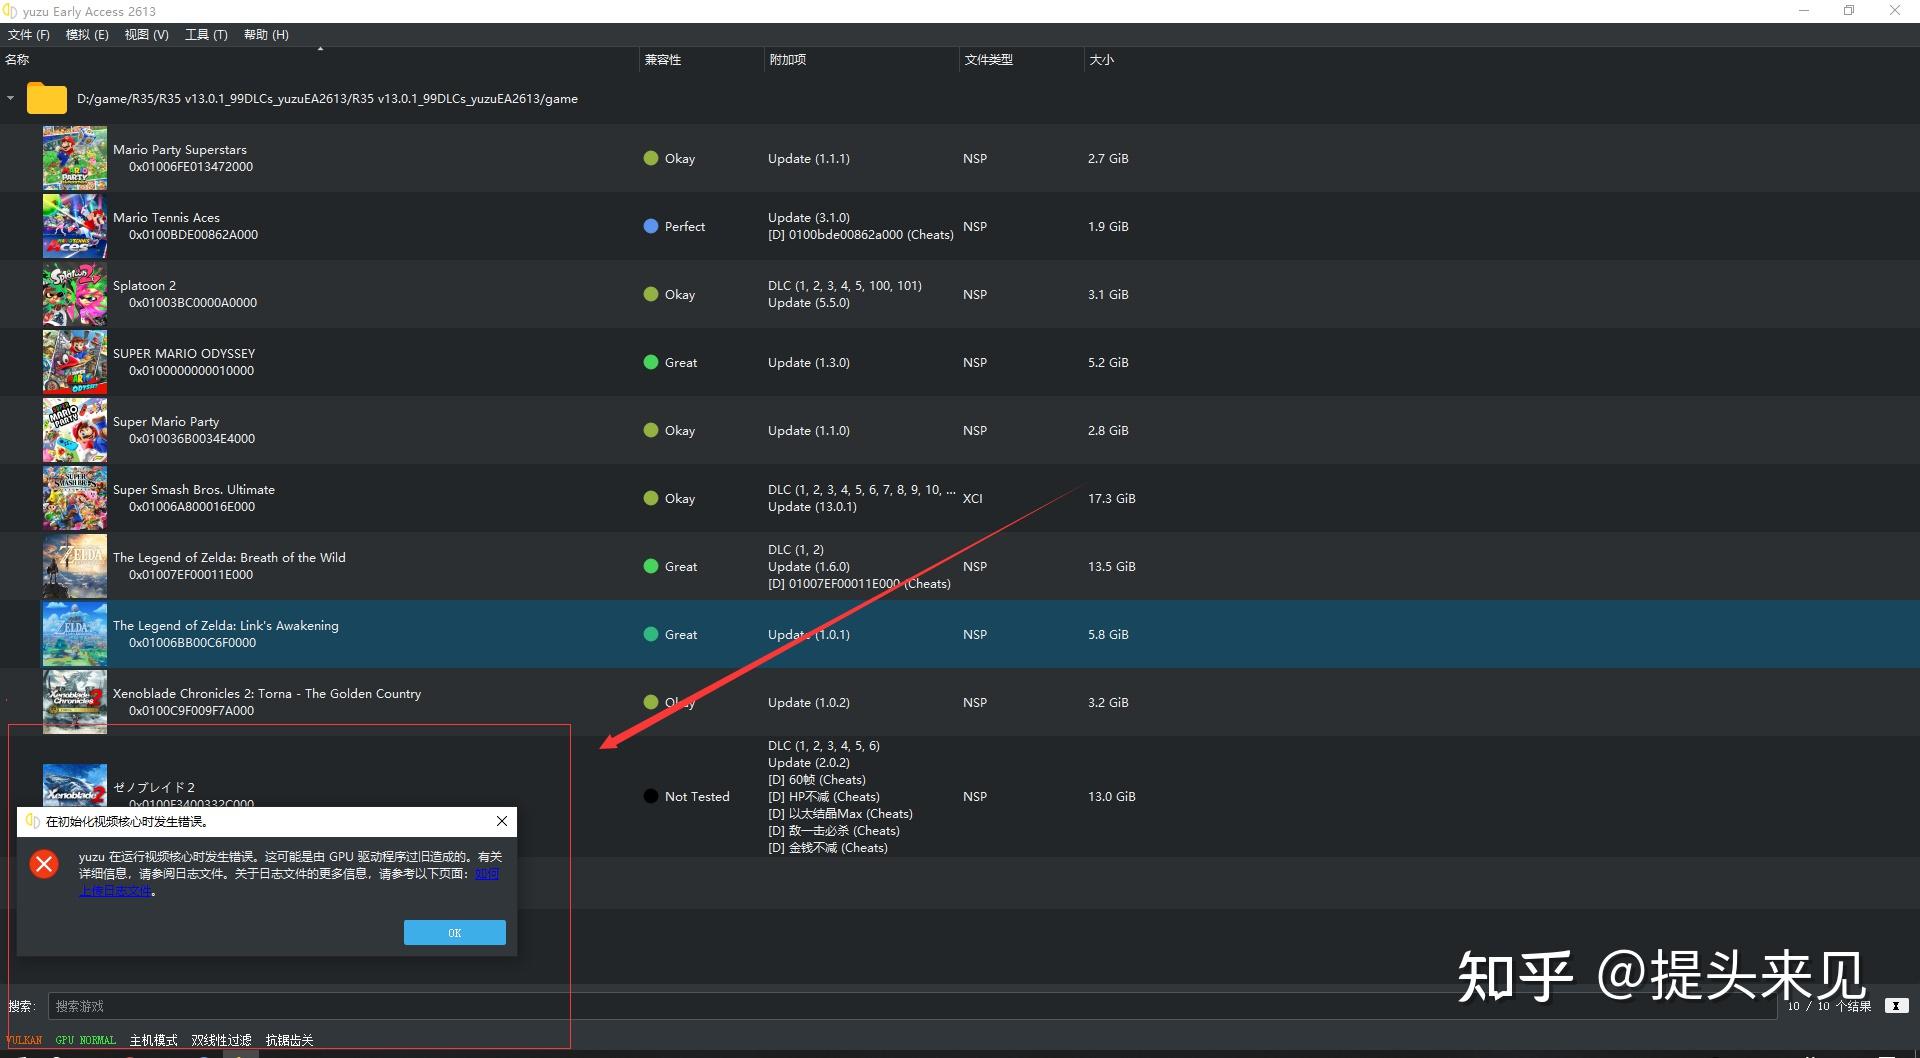The image size is (1920, 1058).
Task: Click the Link's Awakening cover icon
Action: tap(75, 634)
